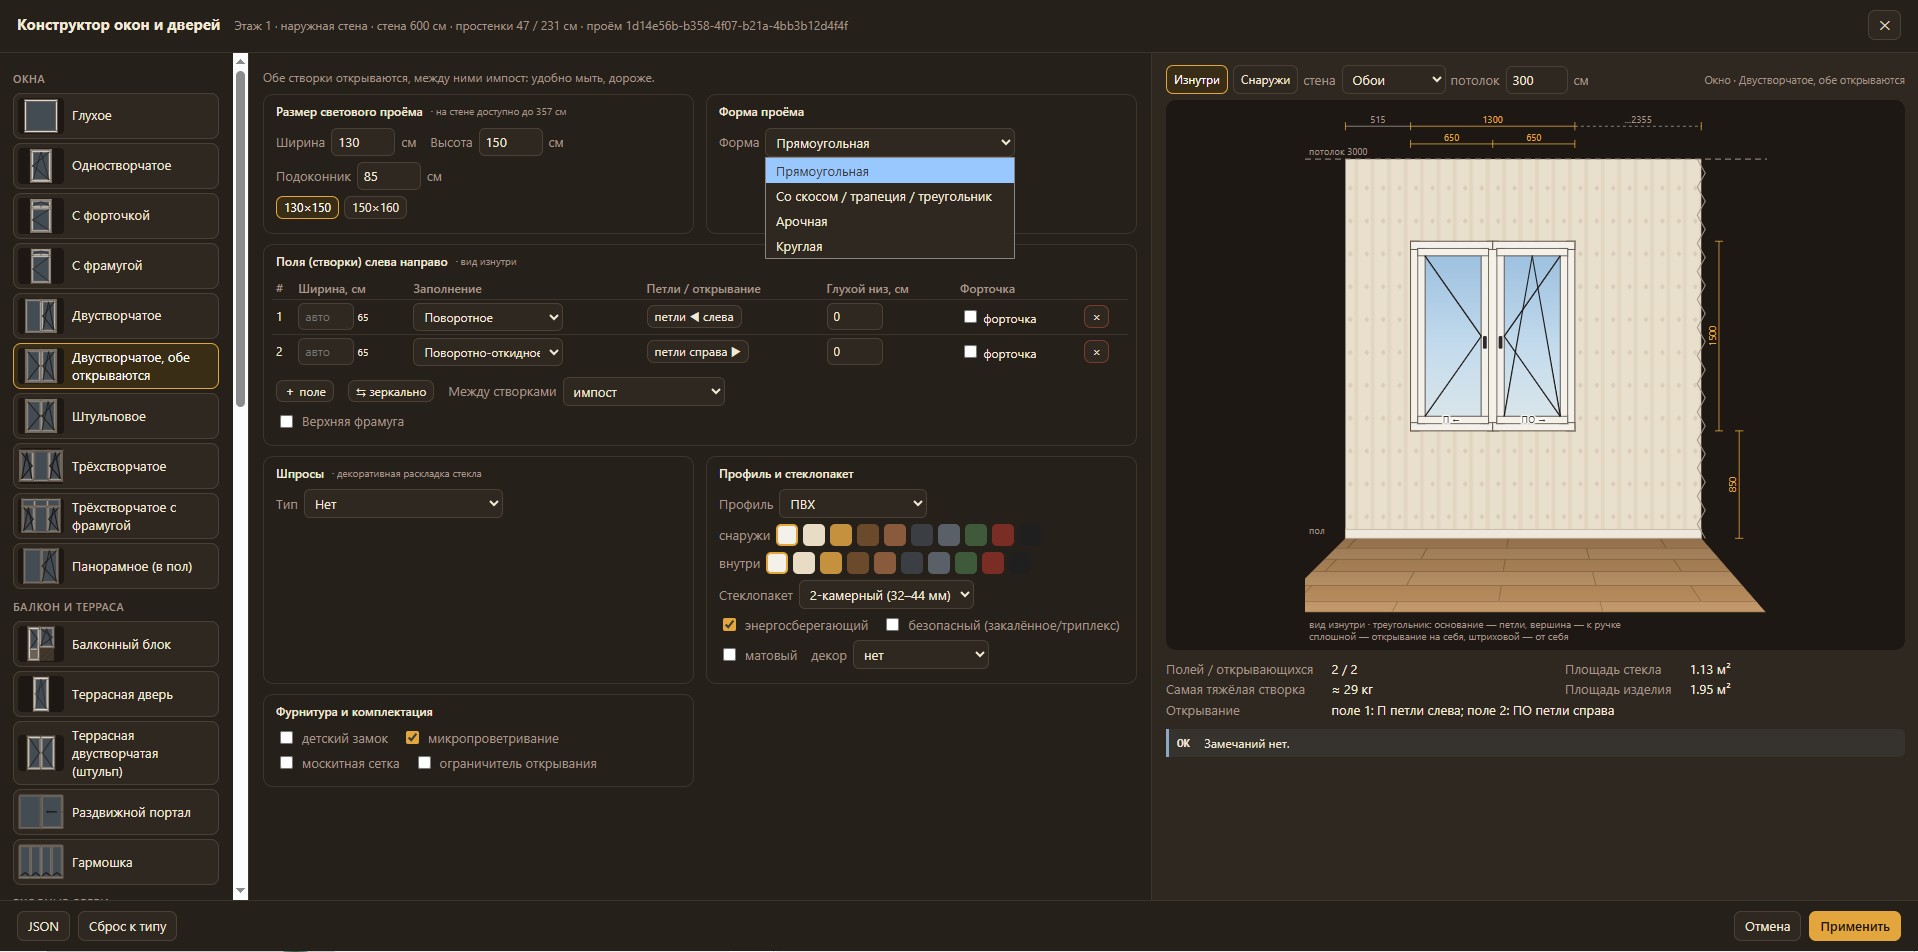Select the Балконный блок icon
The width and height of the screenshot is (1918, 952).
pos(41,644)
